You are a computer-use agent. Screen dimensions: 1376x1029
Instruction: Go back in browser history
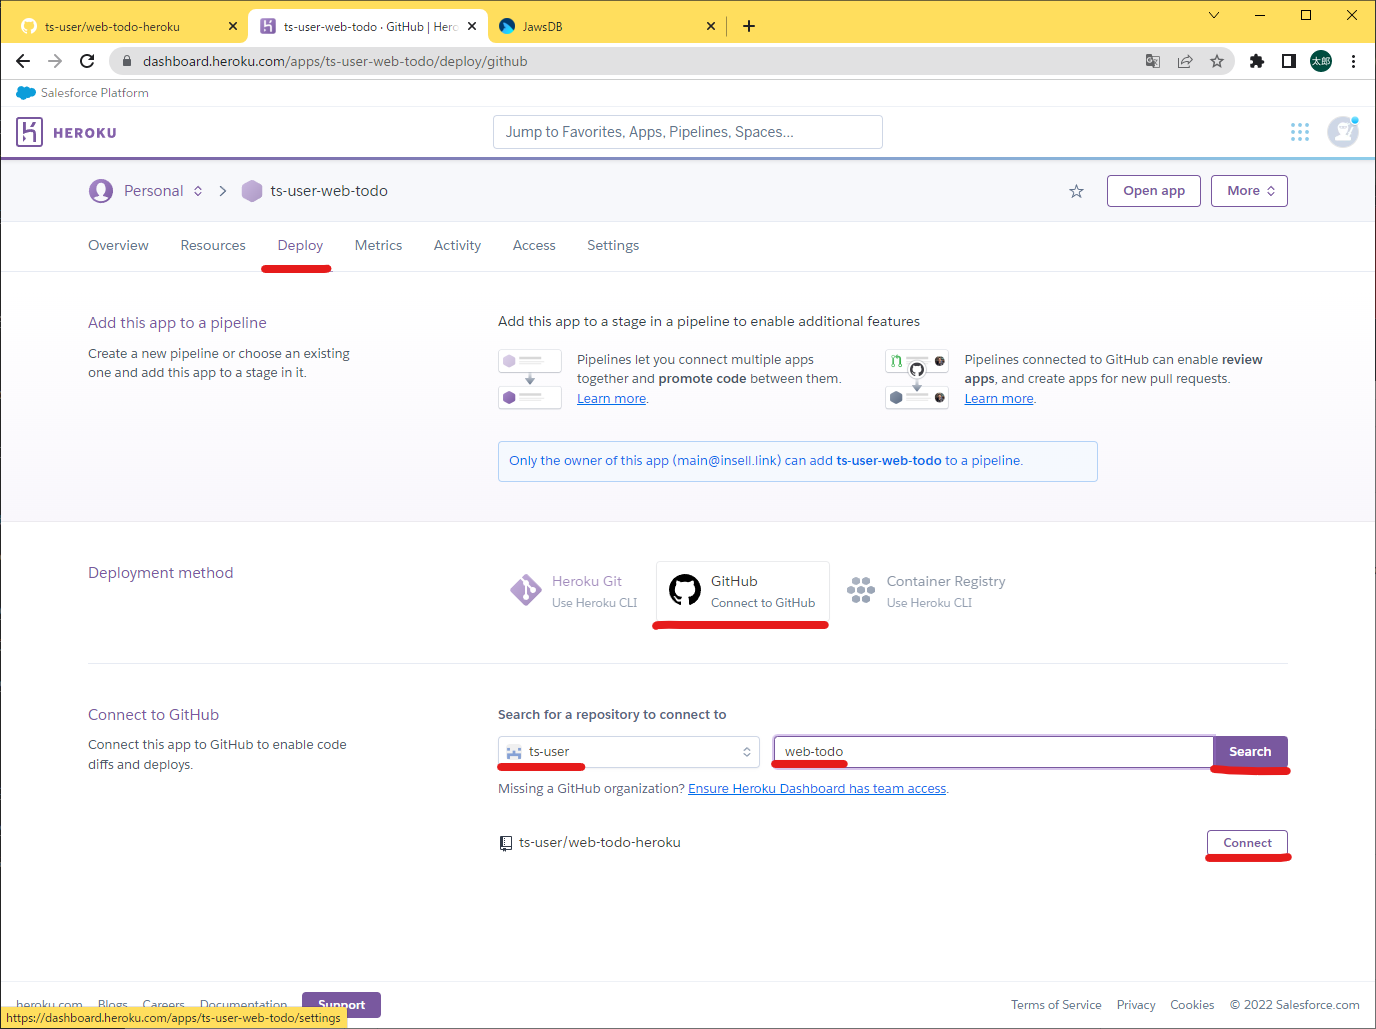(x=23, y=61)
